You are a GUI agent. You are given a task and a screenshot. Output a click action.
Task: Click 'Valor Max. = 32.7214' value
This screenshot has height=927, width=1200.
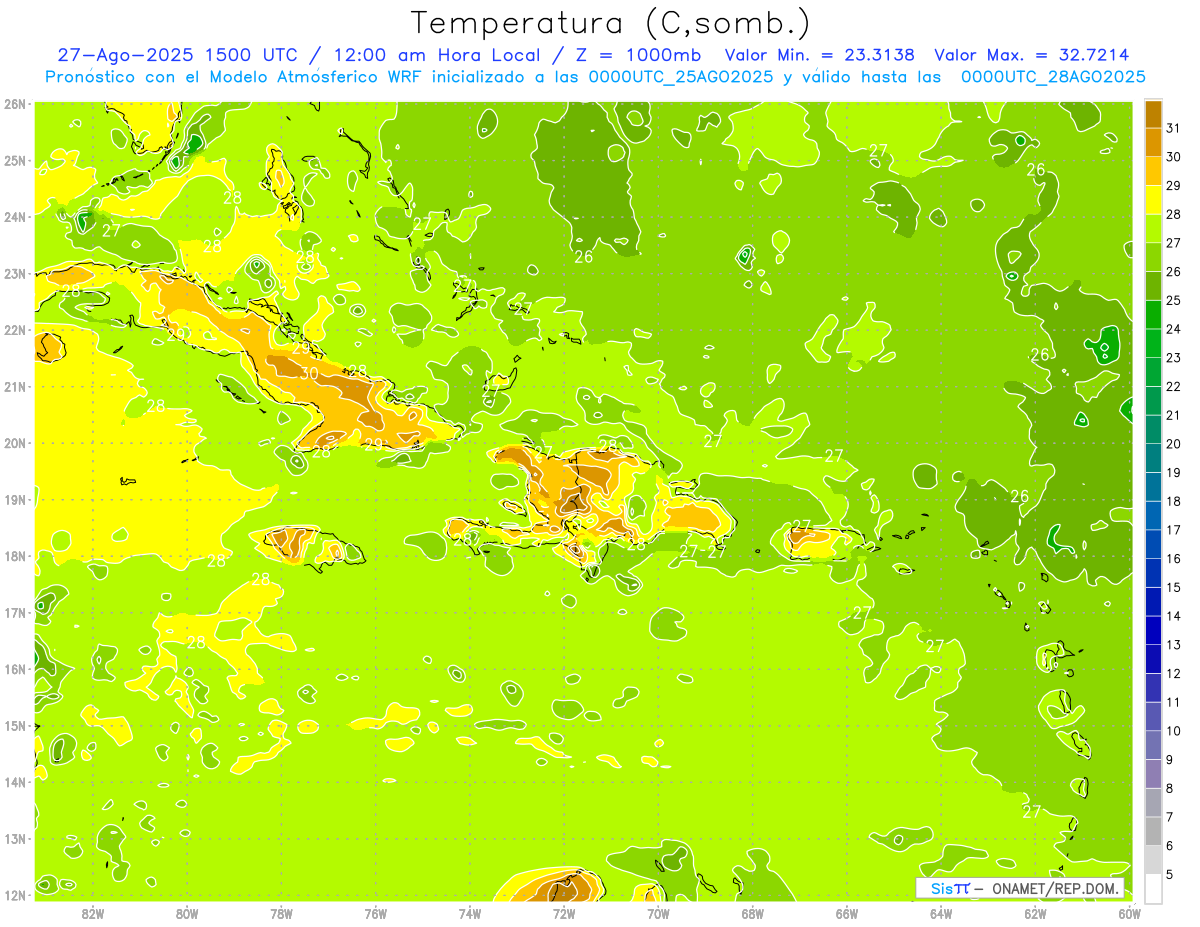(1031, 55)
